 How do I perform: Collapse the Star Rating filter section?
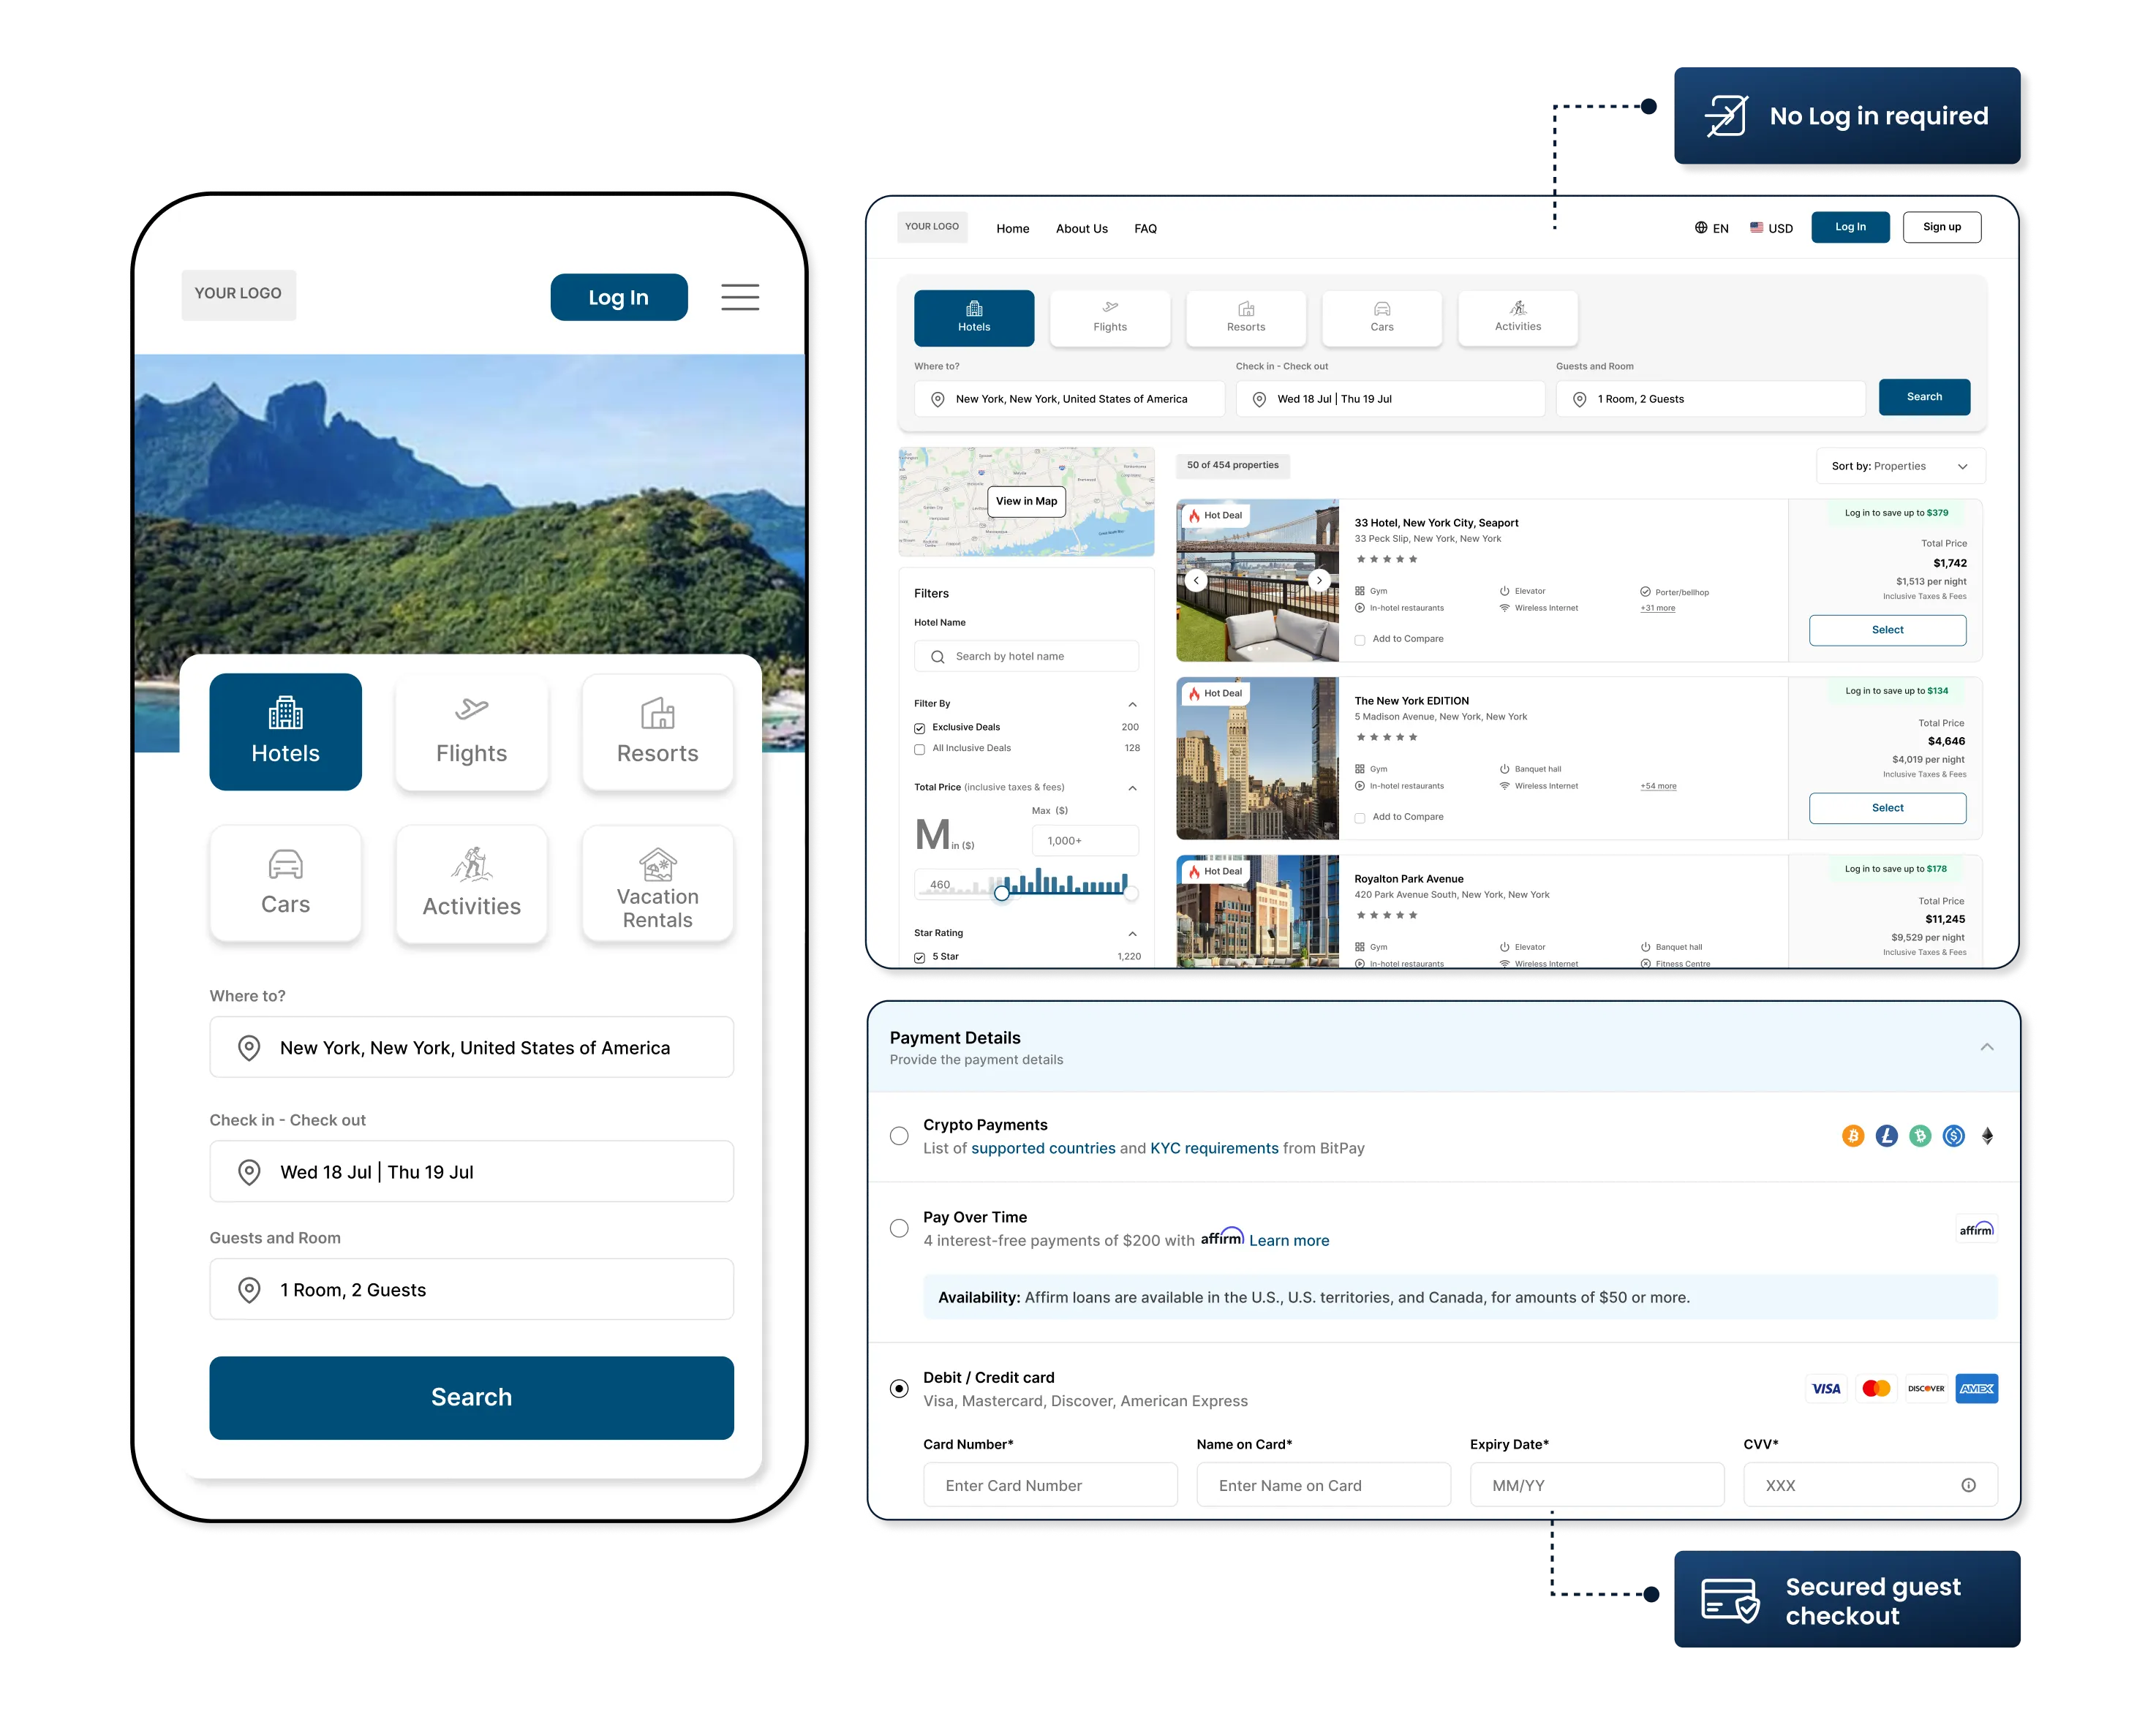coord(1132,934)
